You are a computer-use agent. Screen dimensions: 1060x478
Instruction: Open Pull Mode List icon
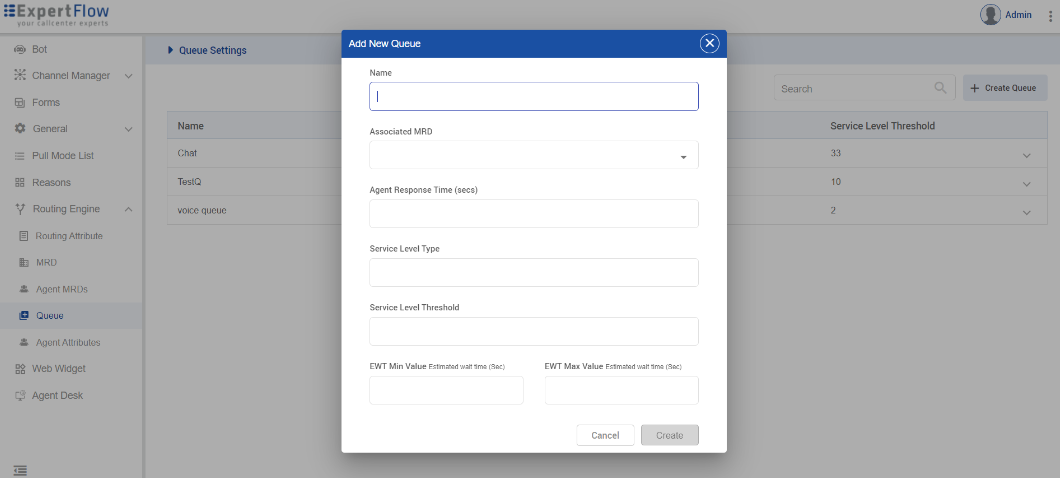tap(20, 156)
